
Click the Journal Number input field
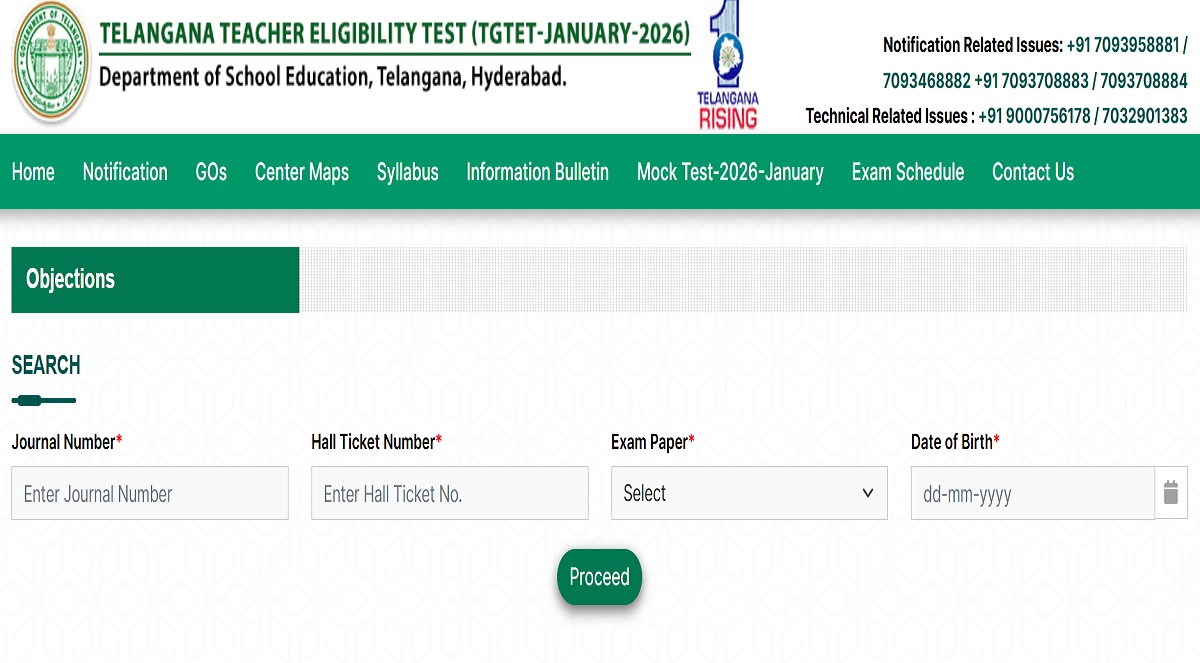coord(150,493)
